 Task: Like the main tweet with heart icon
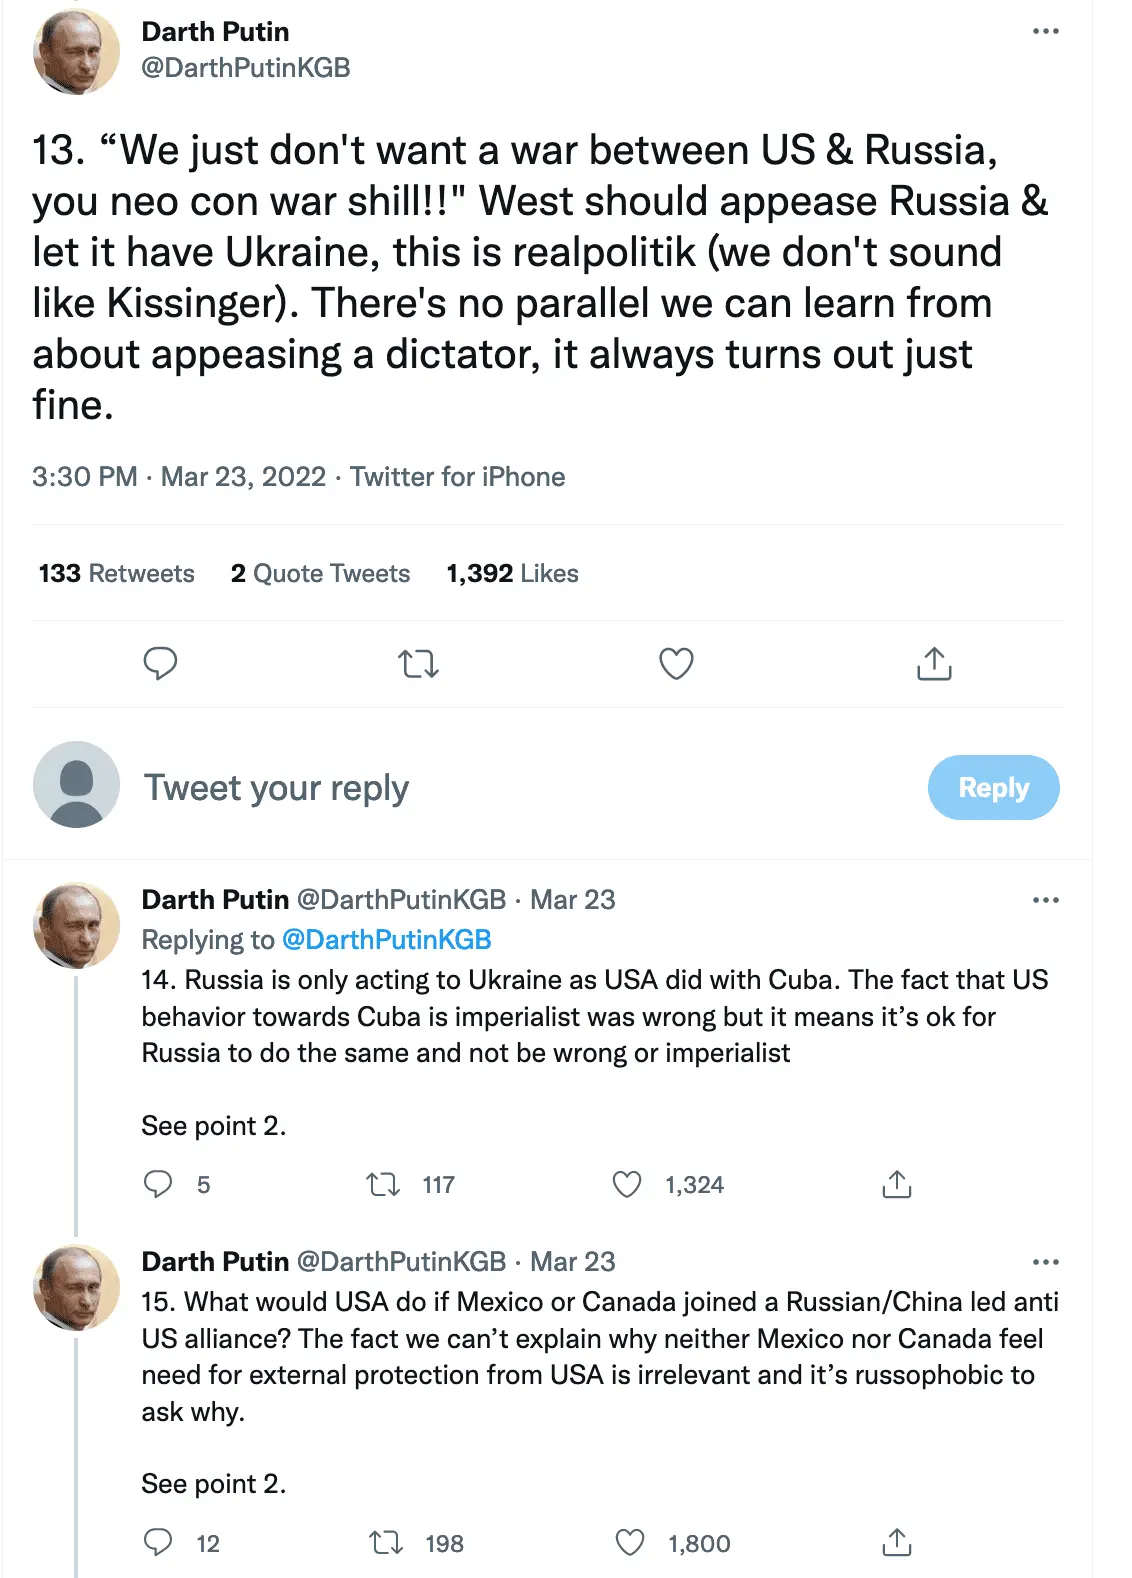click(x=676, y=663)
